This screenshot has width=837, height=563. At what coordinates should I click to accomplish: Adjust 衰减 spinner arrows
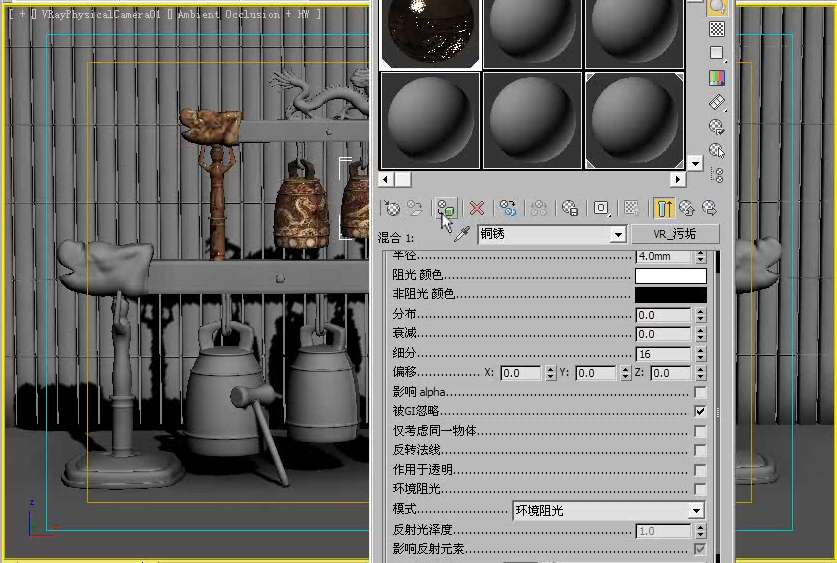point(700,335)
